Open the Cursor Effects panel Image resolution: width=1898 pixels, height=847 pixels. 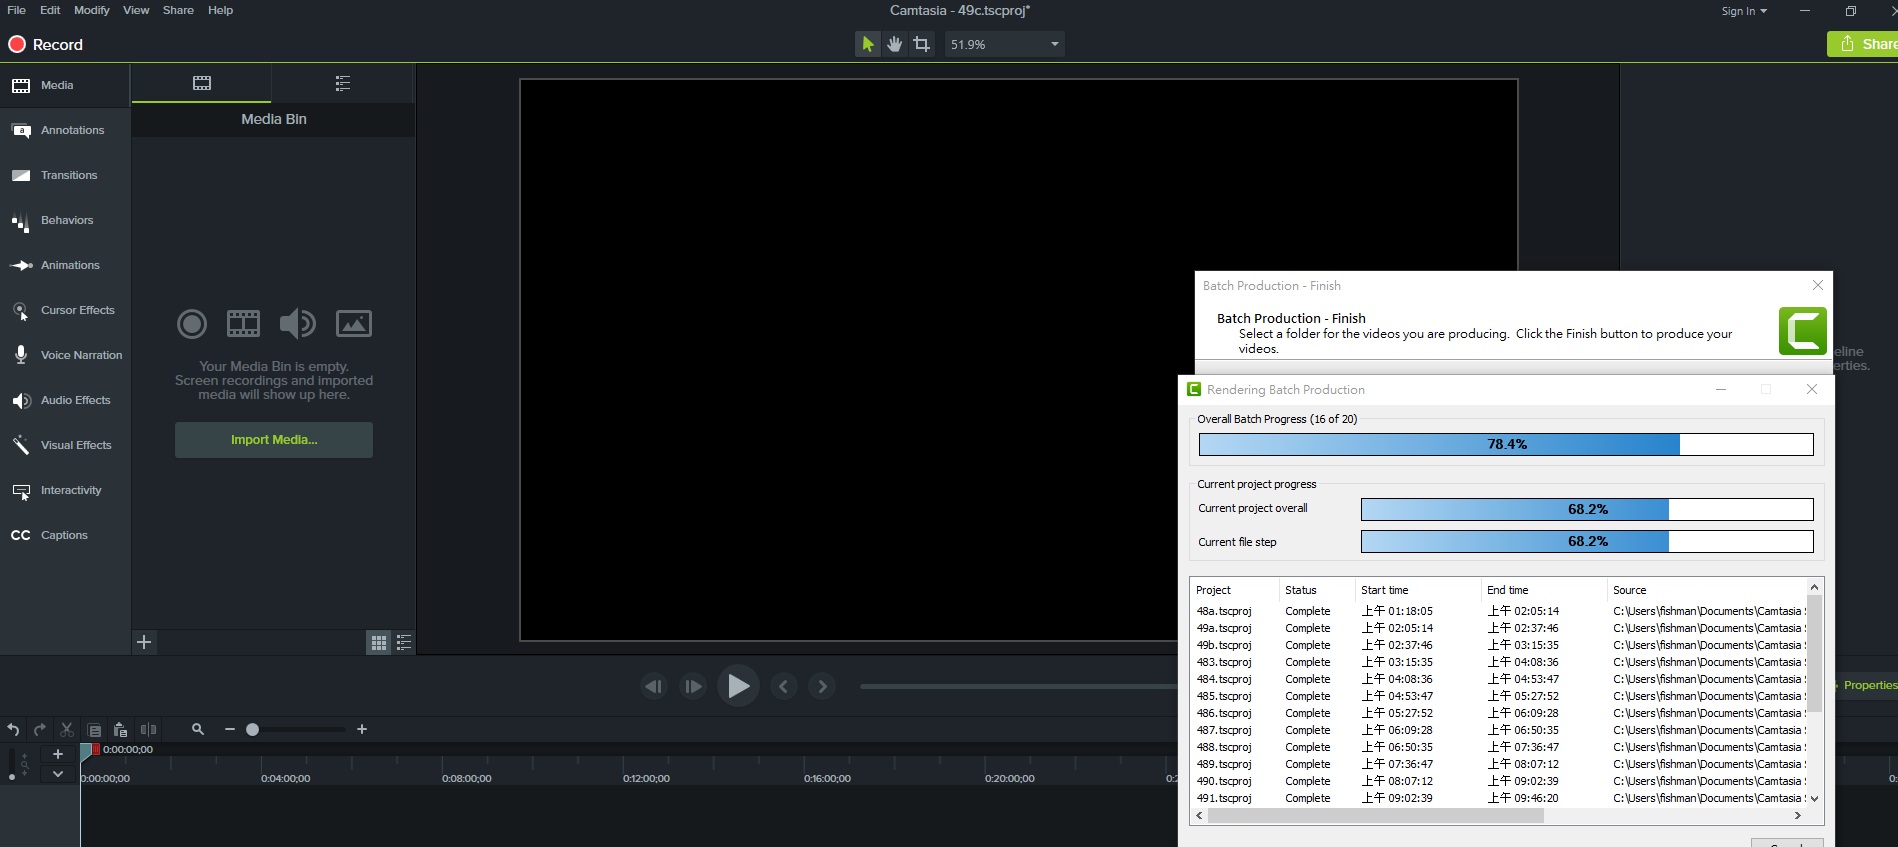pyautogui.click(x=65, y=310)
